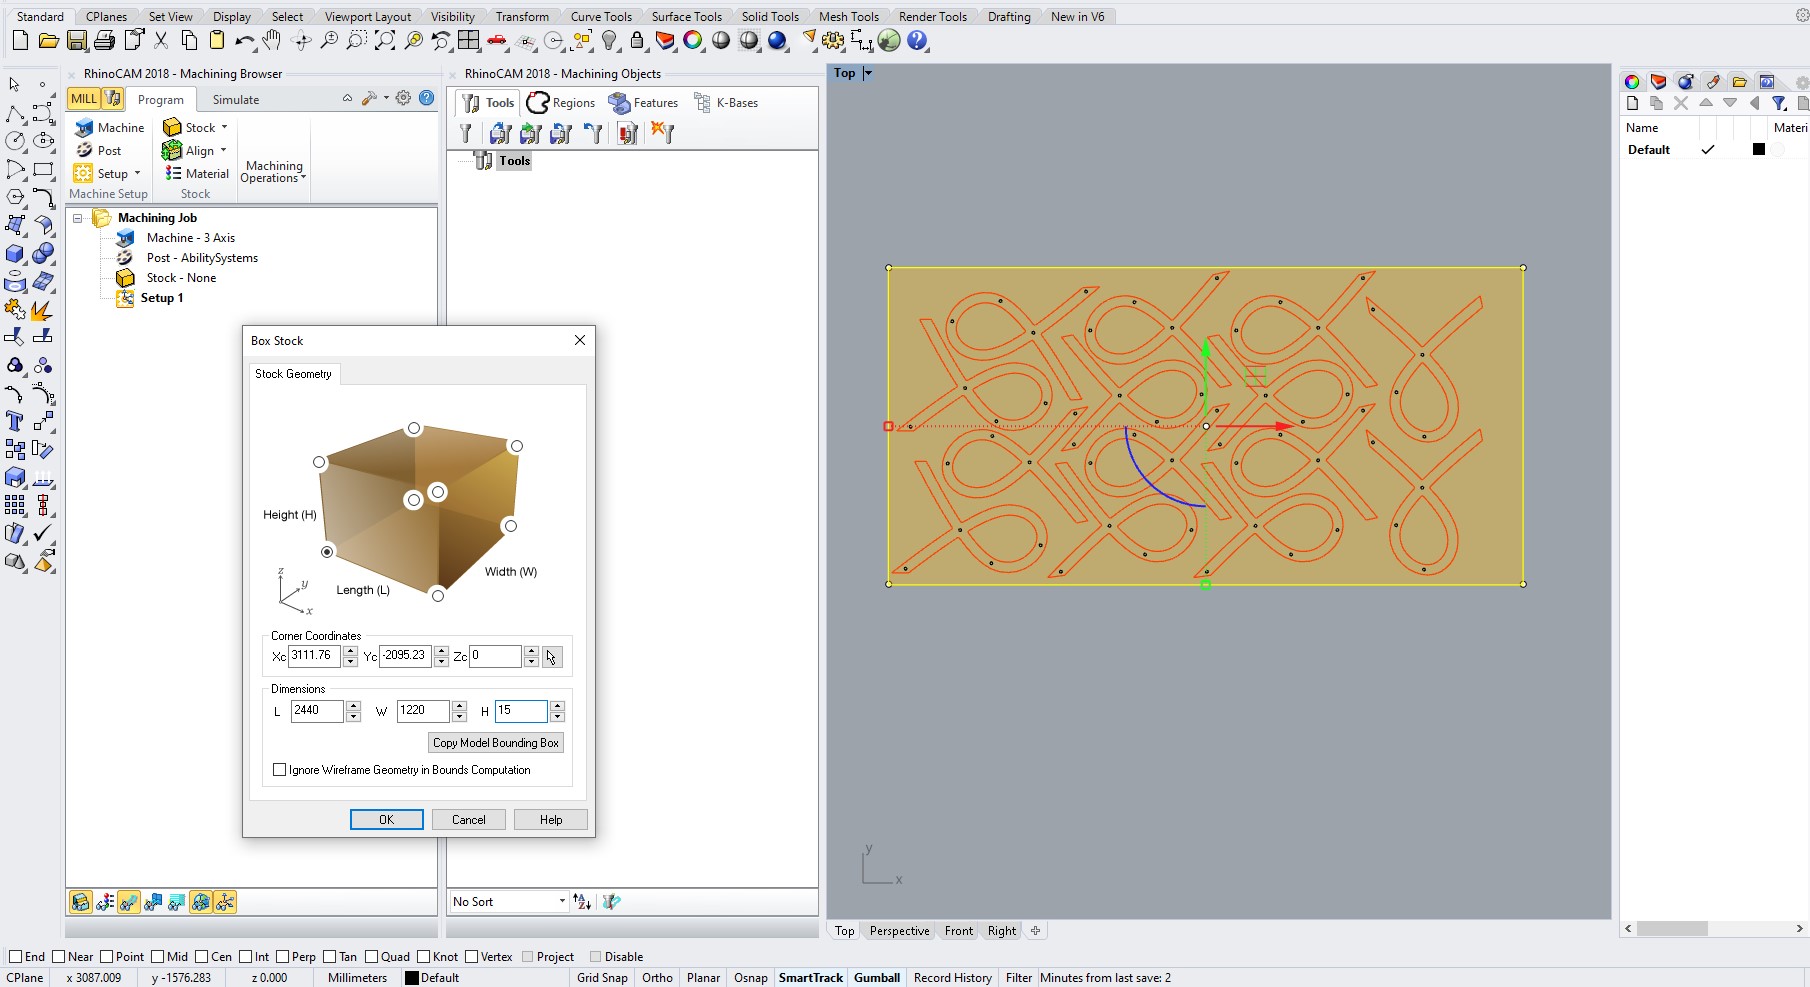Open the Solid Tools toolbar tab
The height and width of the screenshot is (987, 1810).
pos(770,16)
